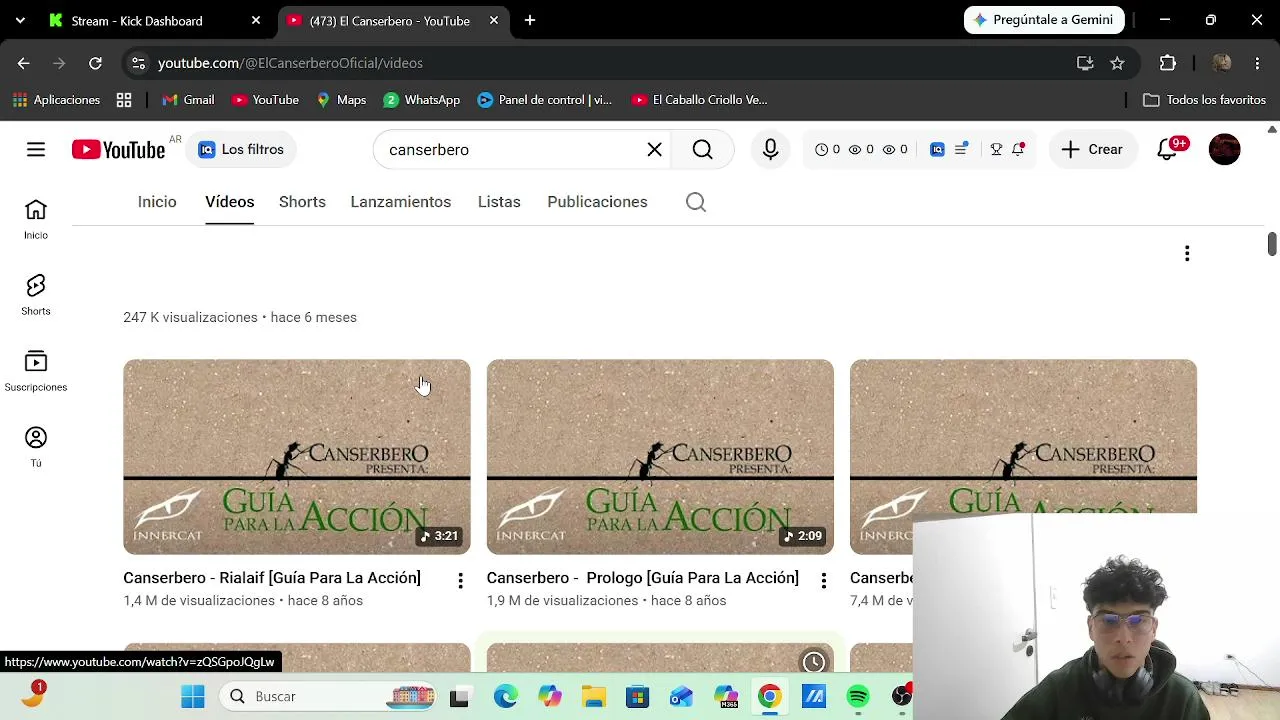The width and height of the screenshot is (1280, 720).
Task: Open options menu for the Rialaif video
Action: click(460, 580)
